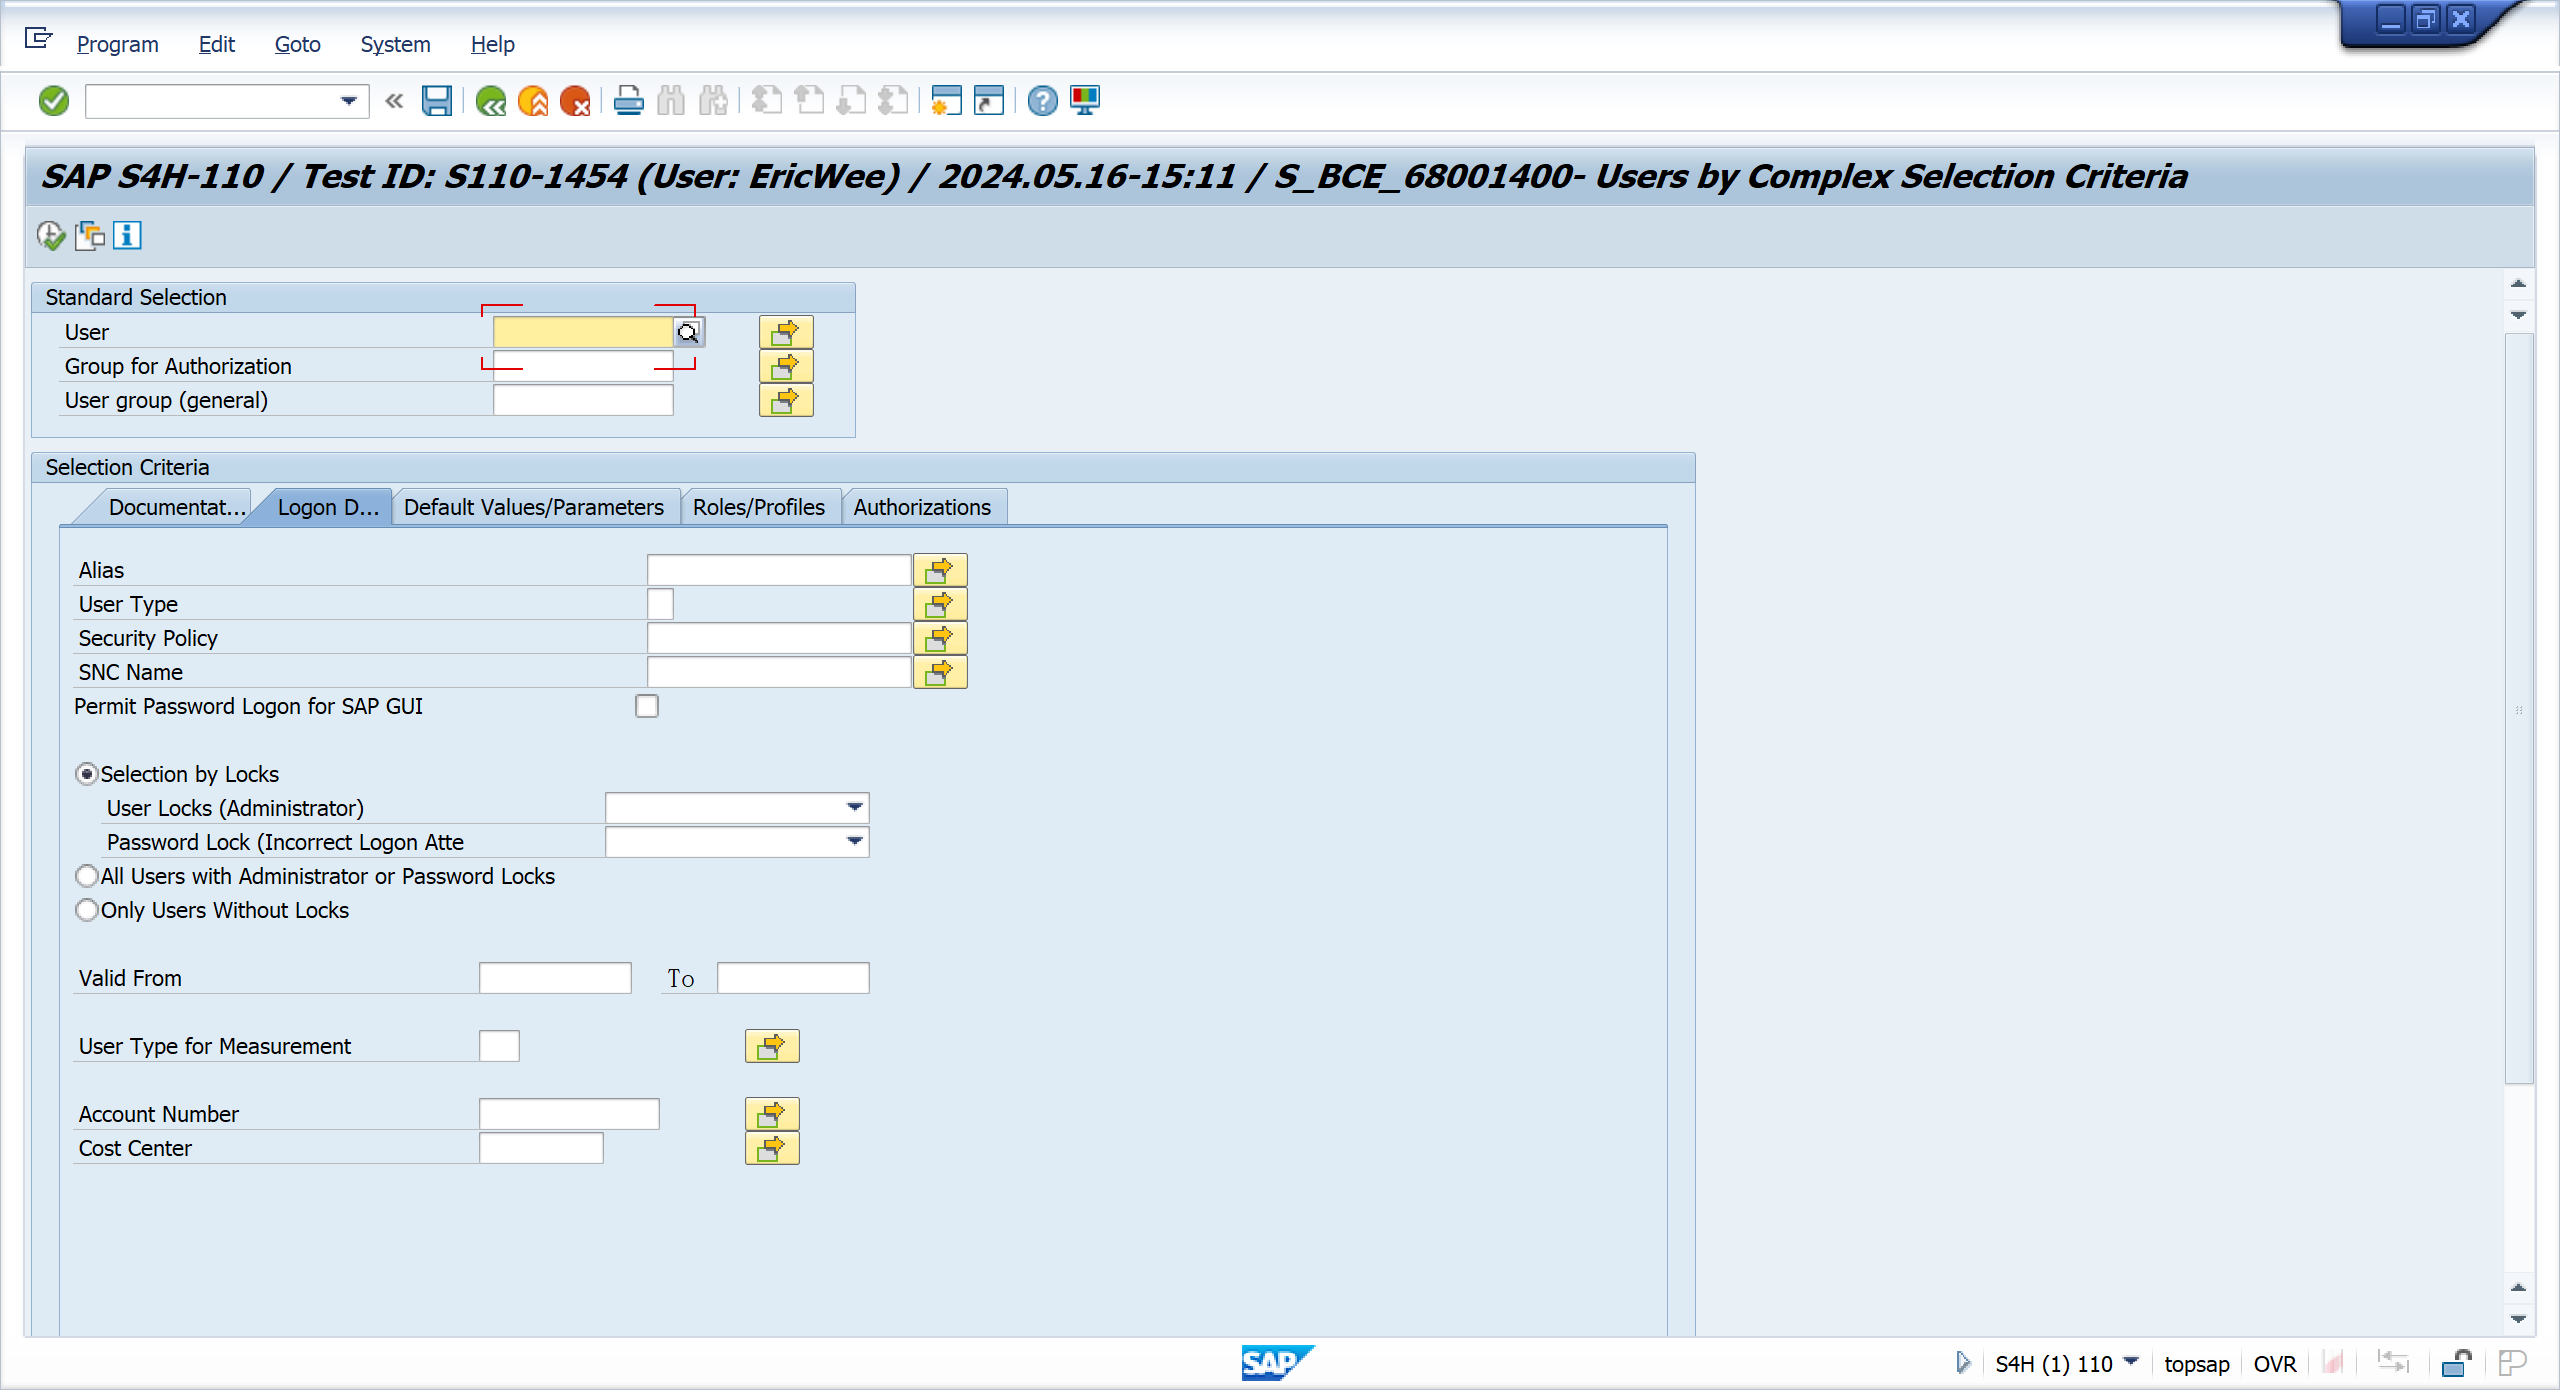Select All Users with Administrator or Password Locks
The width and height of the screenshot is (2560, 1390).
pos(87,877)
